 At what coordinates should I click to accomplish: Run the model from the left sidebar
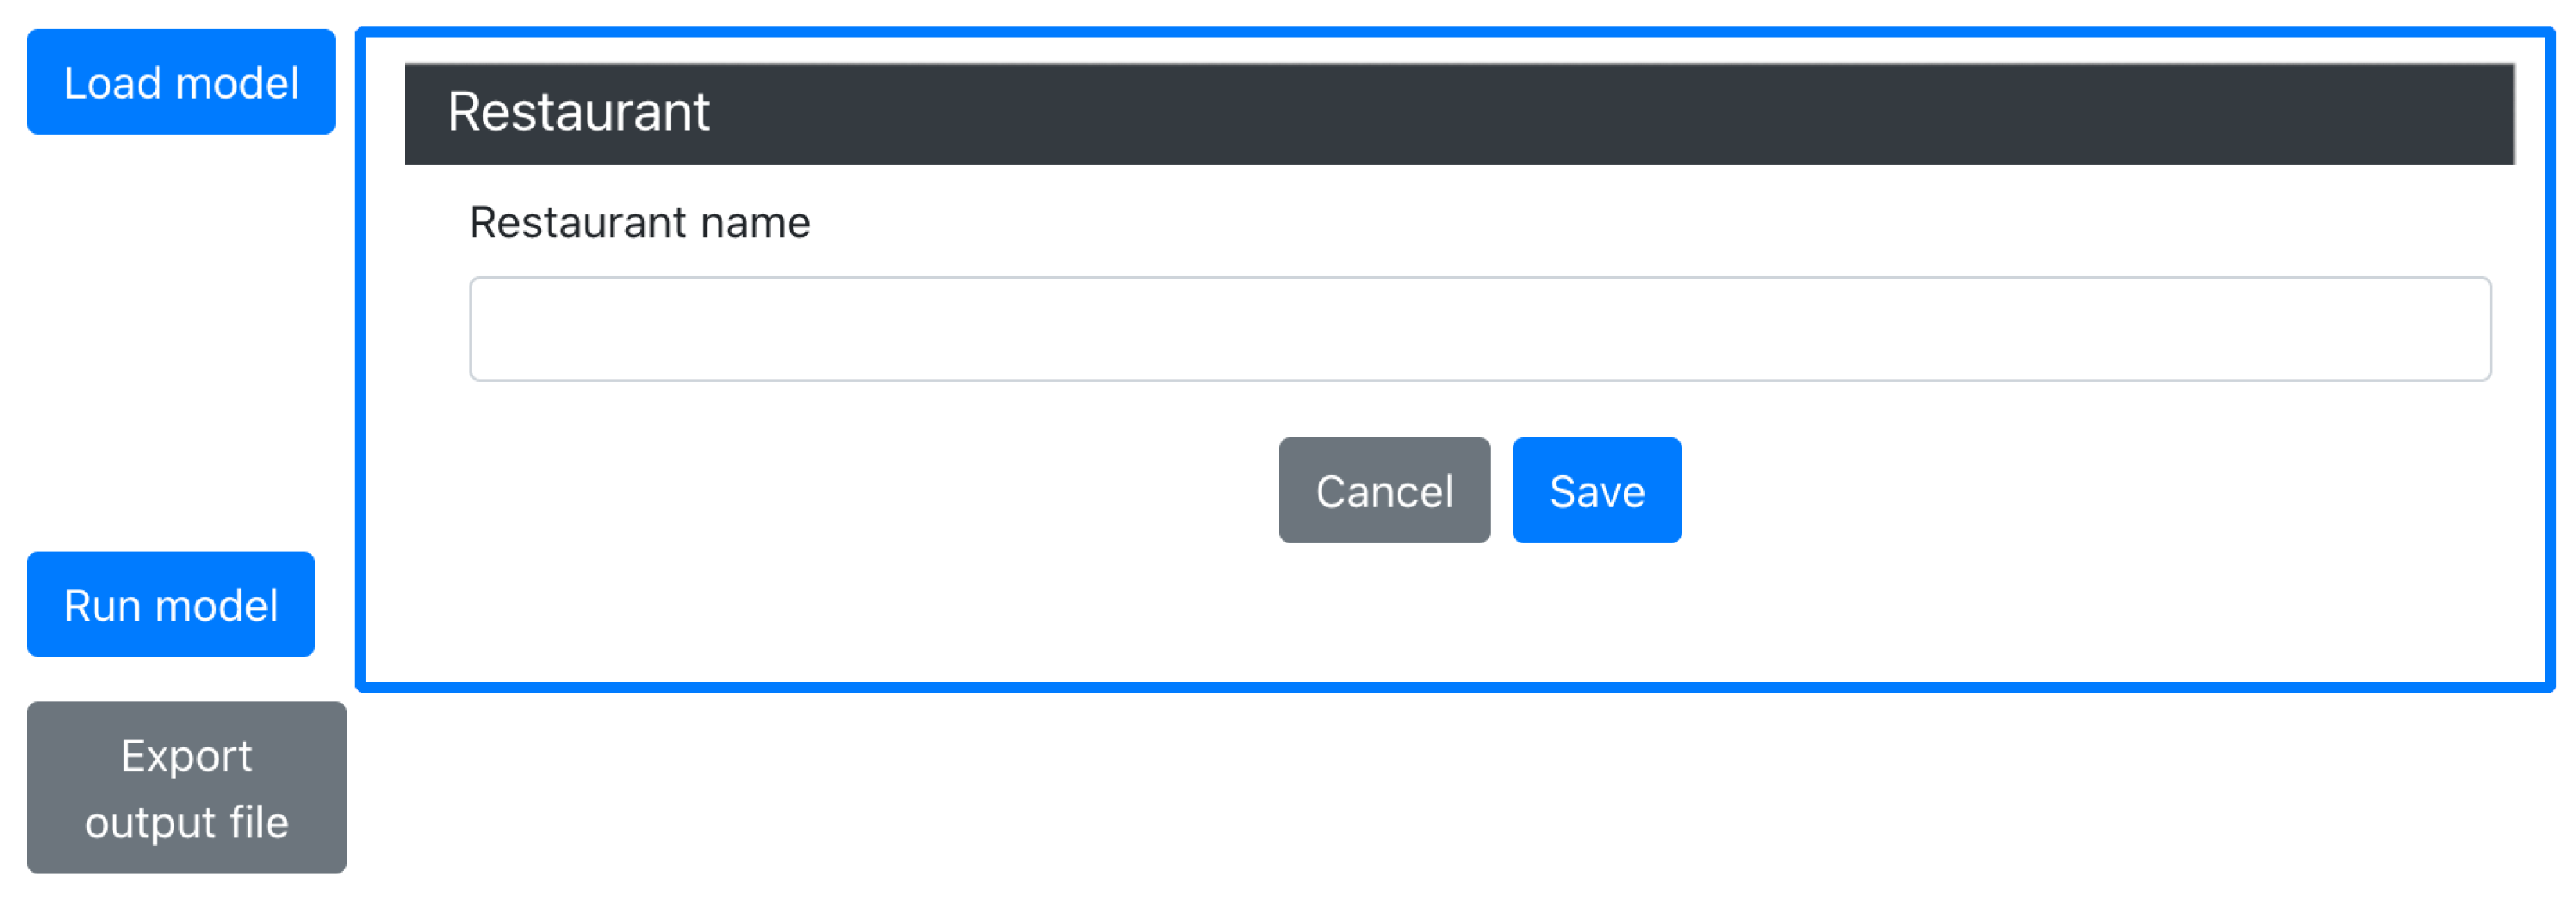171,604
